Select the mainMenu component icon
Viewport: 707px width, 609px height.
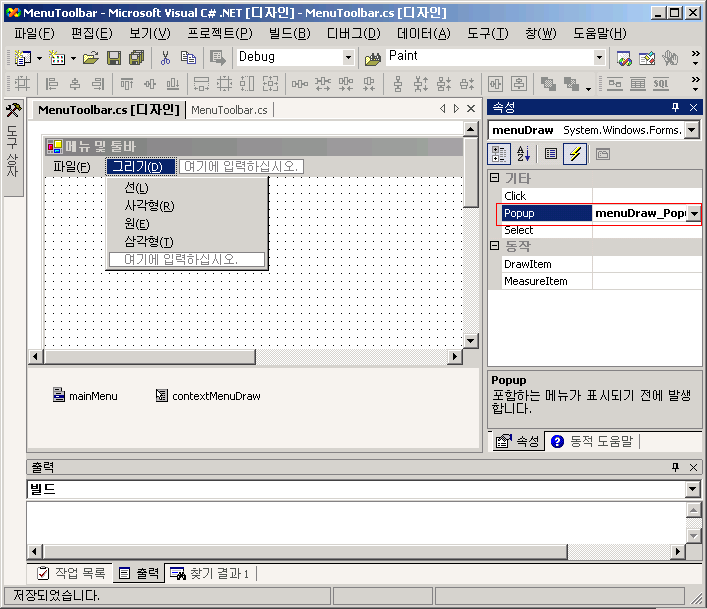coord(59,396)
